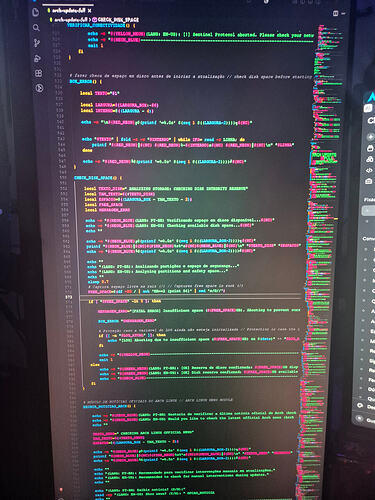Open the Explorer view in the activity bar
The image size is (375, 500).
(36, 13)
